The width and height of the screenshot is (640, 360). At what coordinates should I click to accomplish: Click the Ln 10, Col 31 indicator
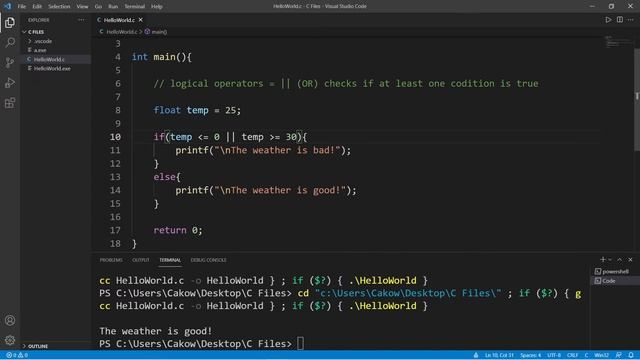(499, 355)
